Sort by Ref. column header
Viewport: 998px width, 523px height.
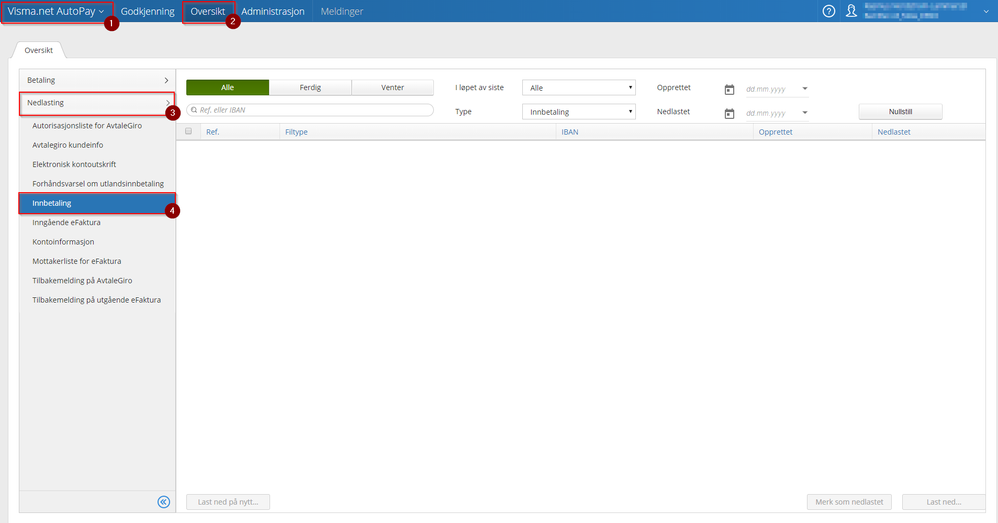coord(213,132)
